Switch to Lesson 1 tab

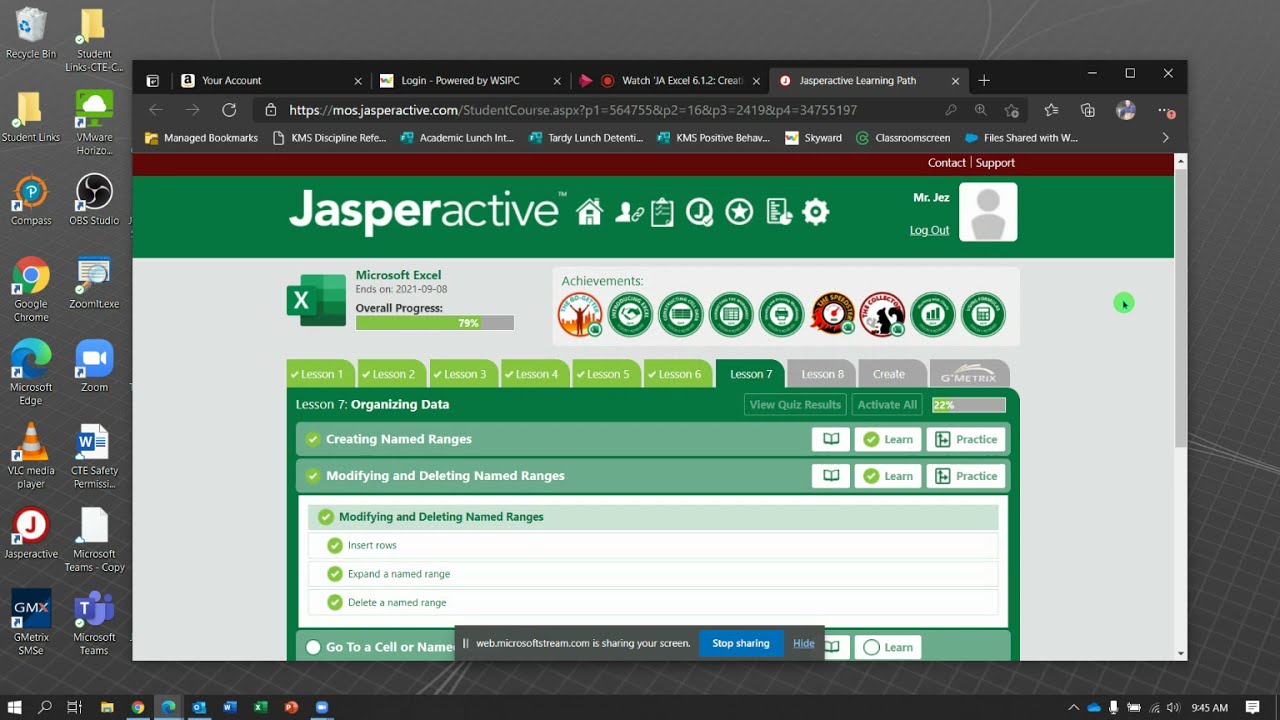(319, 374)
